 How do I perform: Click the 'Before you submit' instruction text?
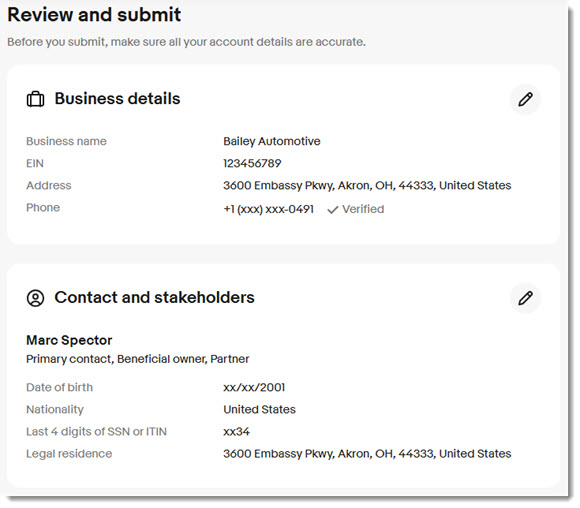tap(186, 42)
